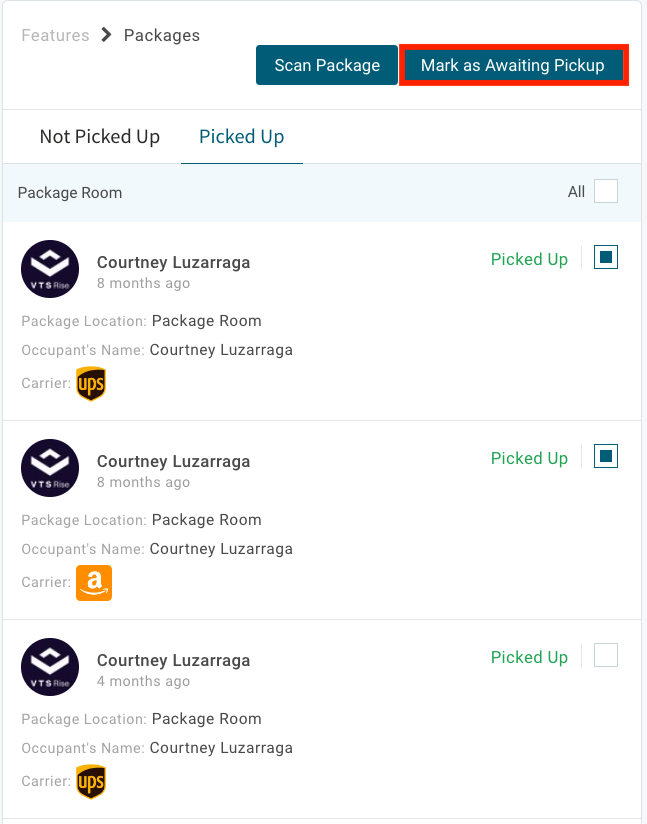The width and height of the screenshot is (647, 824).
Task: Click the UPS carrier logo on third package
Action: [x=91, y=782]
